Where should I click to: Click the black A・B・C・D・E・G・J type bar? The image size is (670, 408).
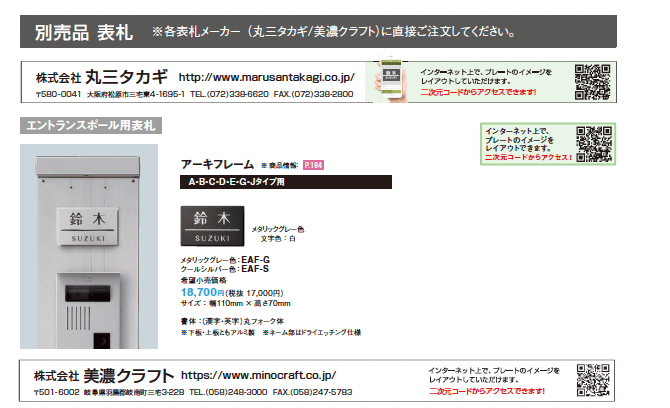286,183
